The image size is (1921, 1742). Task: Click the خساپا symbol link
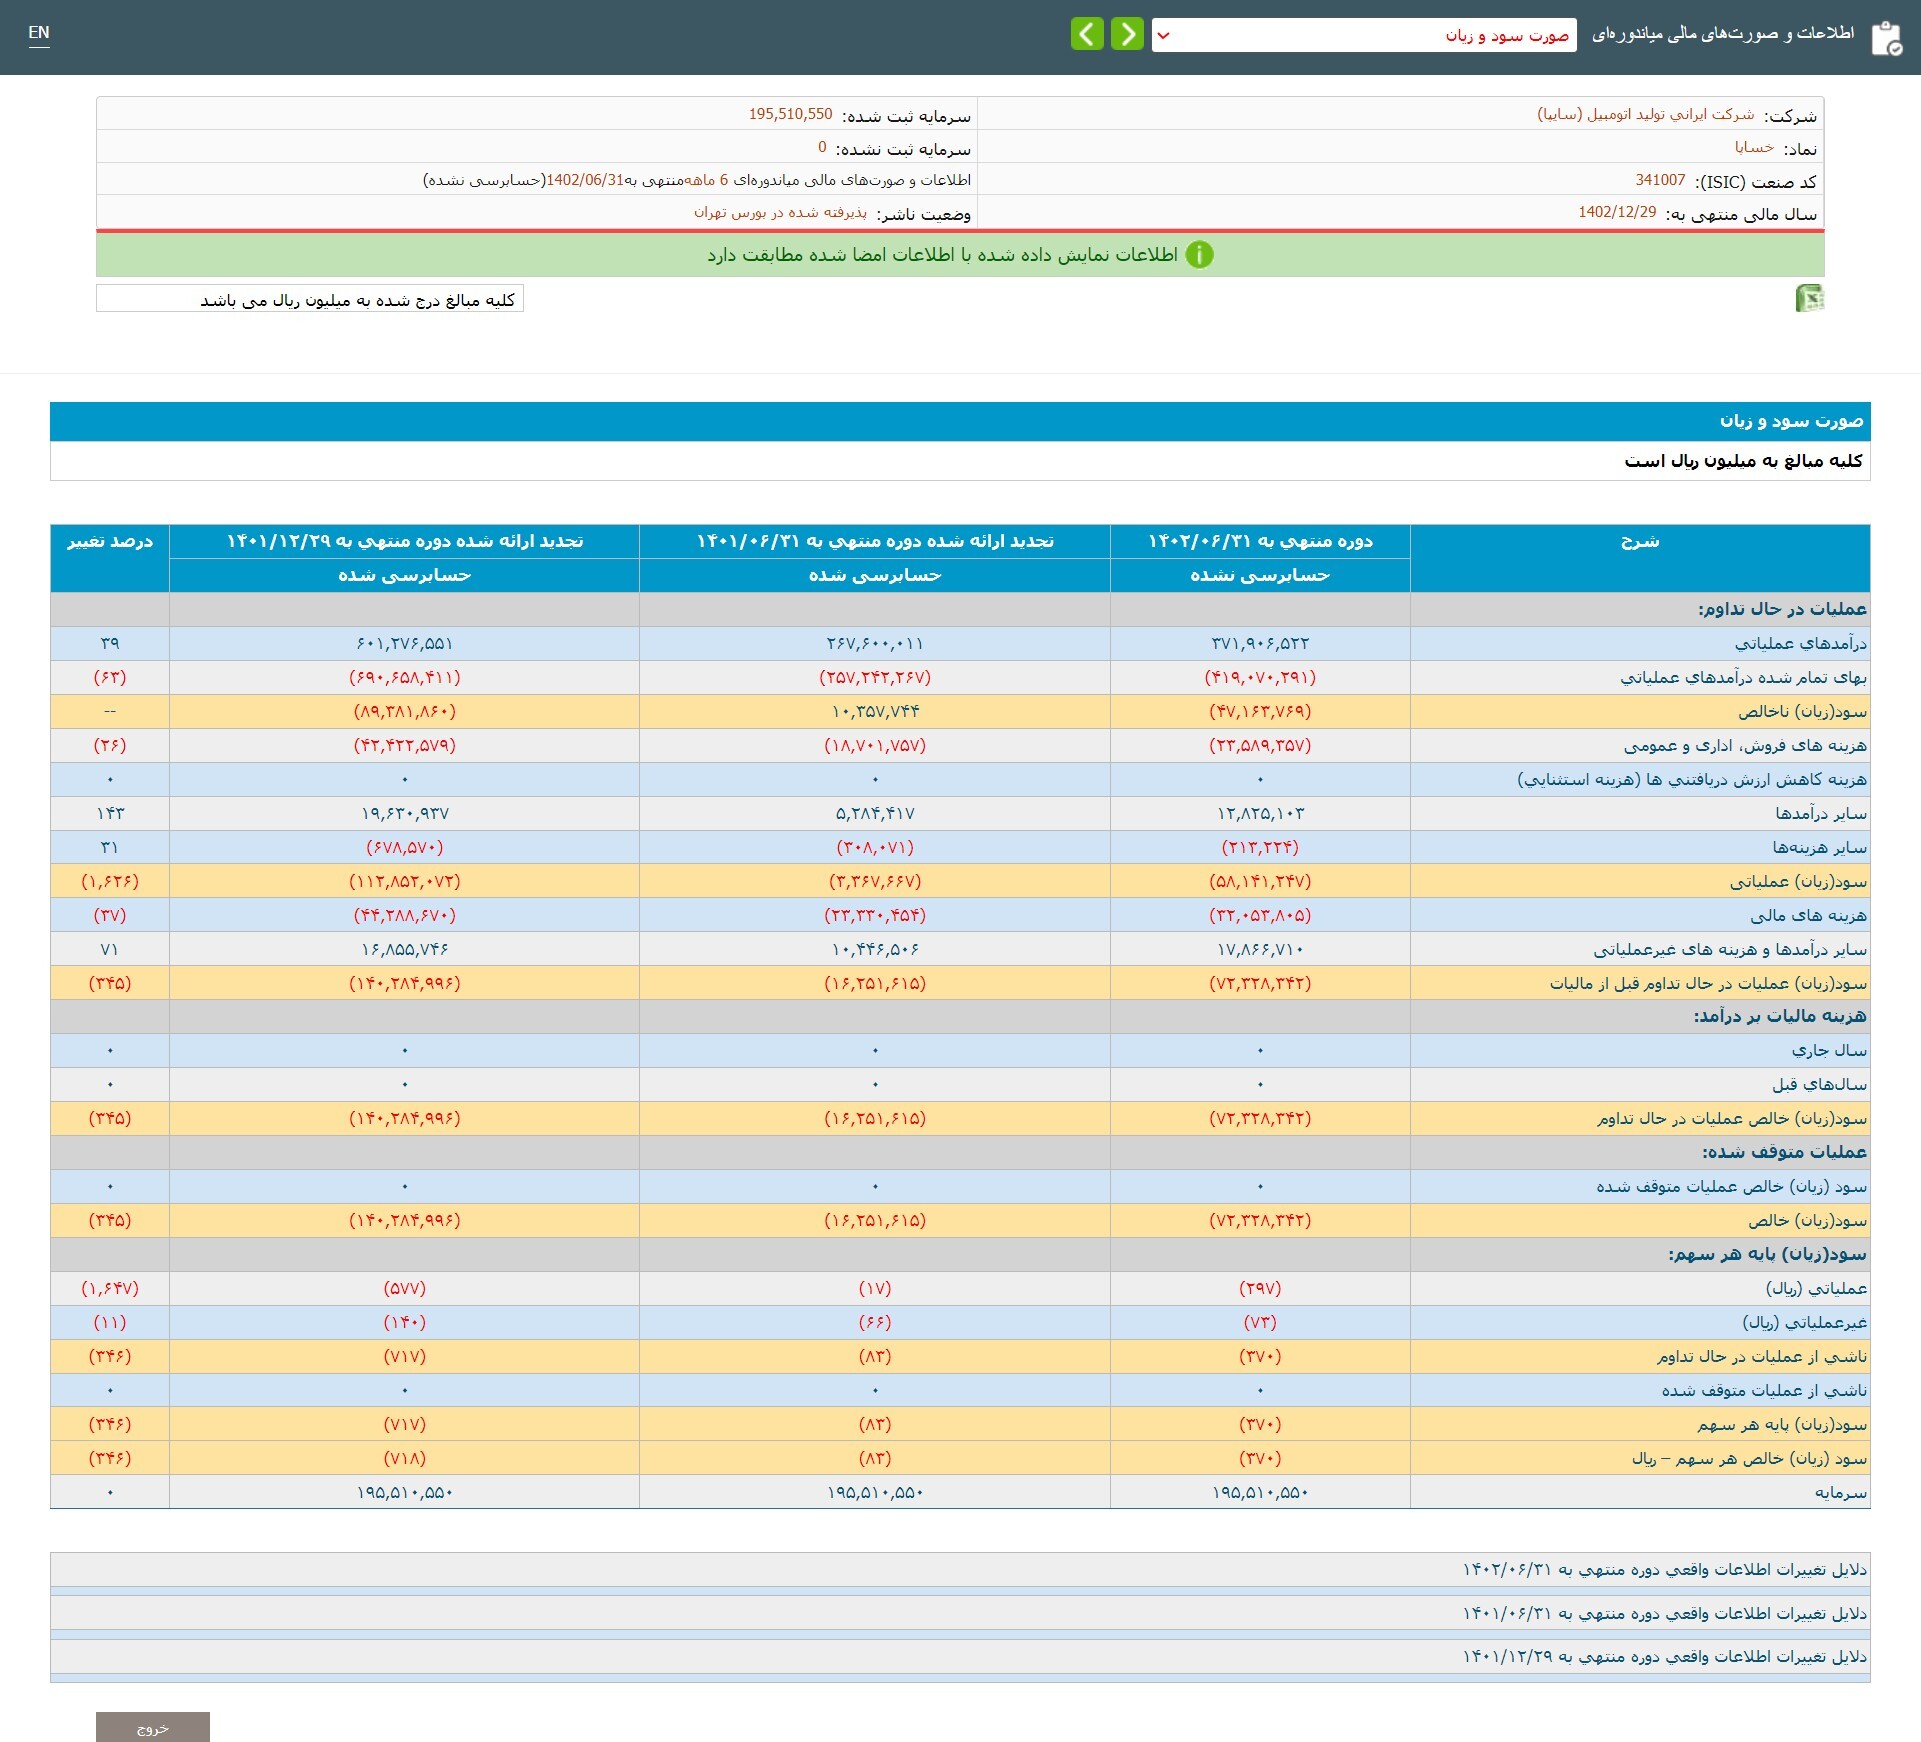pos(1754,148)
